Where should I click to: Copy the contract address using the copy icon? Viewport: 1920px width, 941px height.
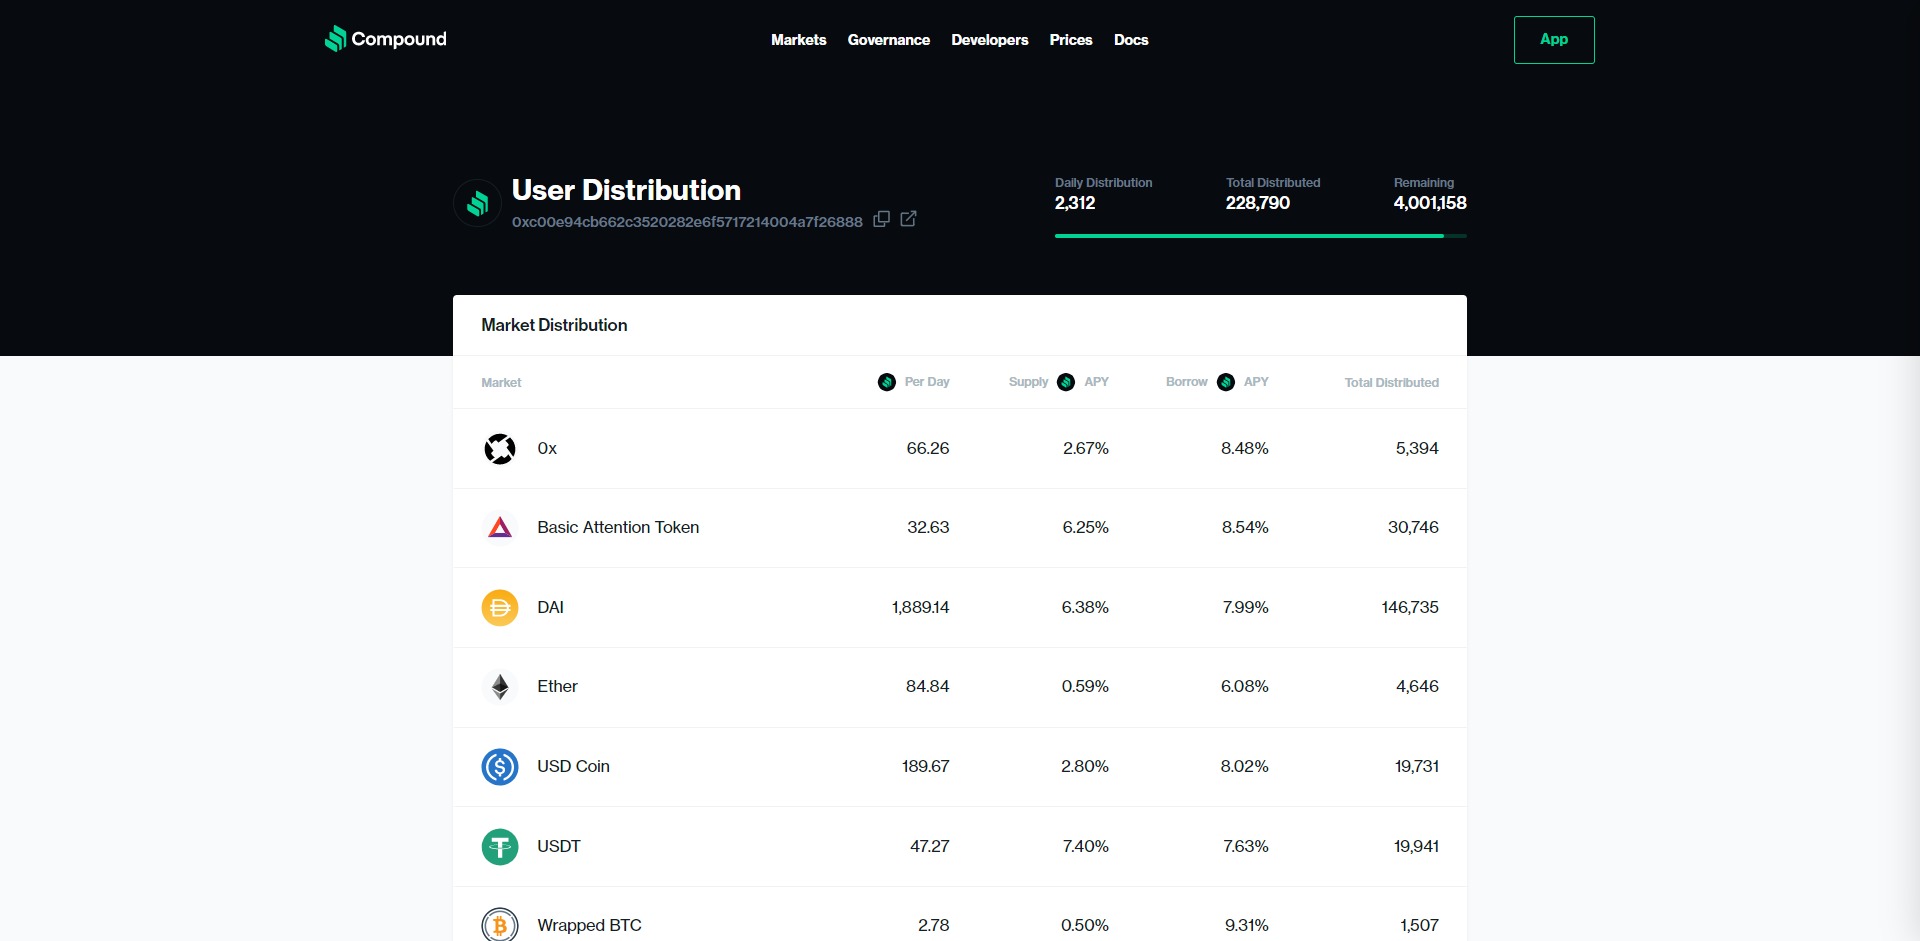[x=881, y=219]
